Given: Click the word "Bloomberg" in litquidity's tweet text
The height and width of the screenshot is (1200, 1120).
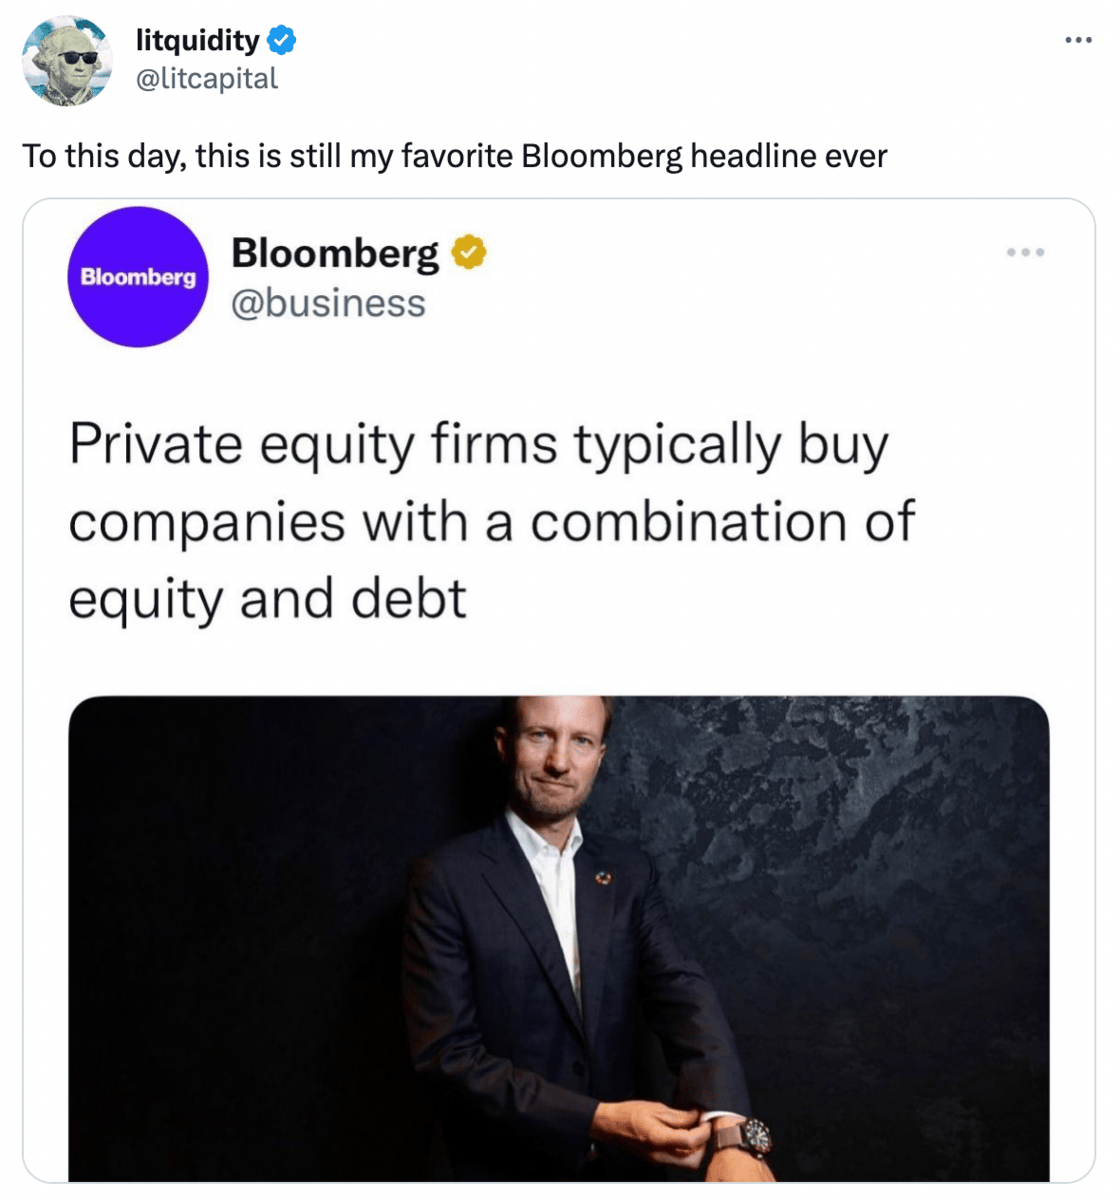Looking at the screenshot, I should tap(601, 157).
